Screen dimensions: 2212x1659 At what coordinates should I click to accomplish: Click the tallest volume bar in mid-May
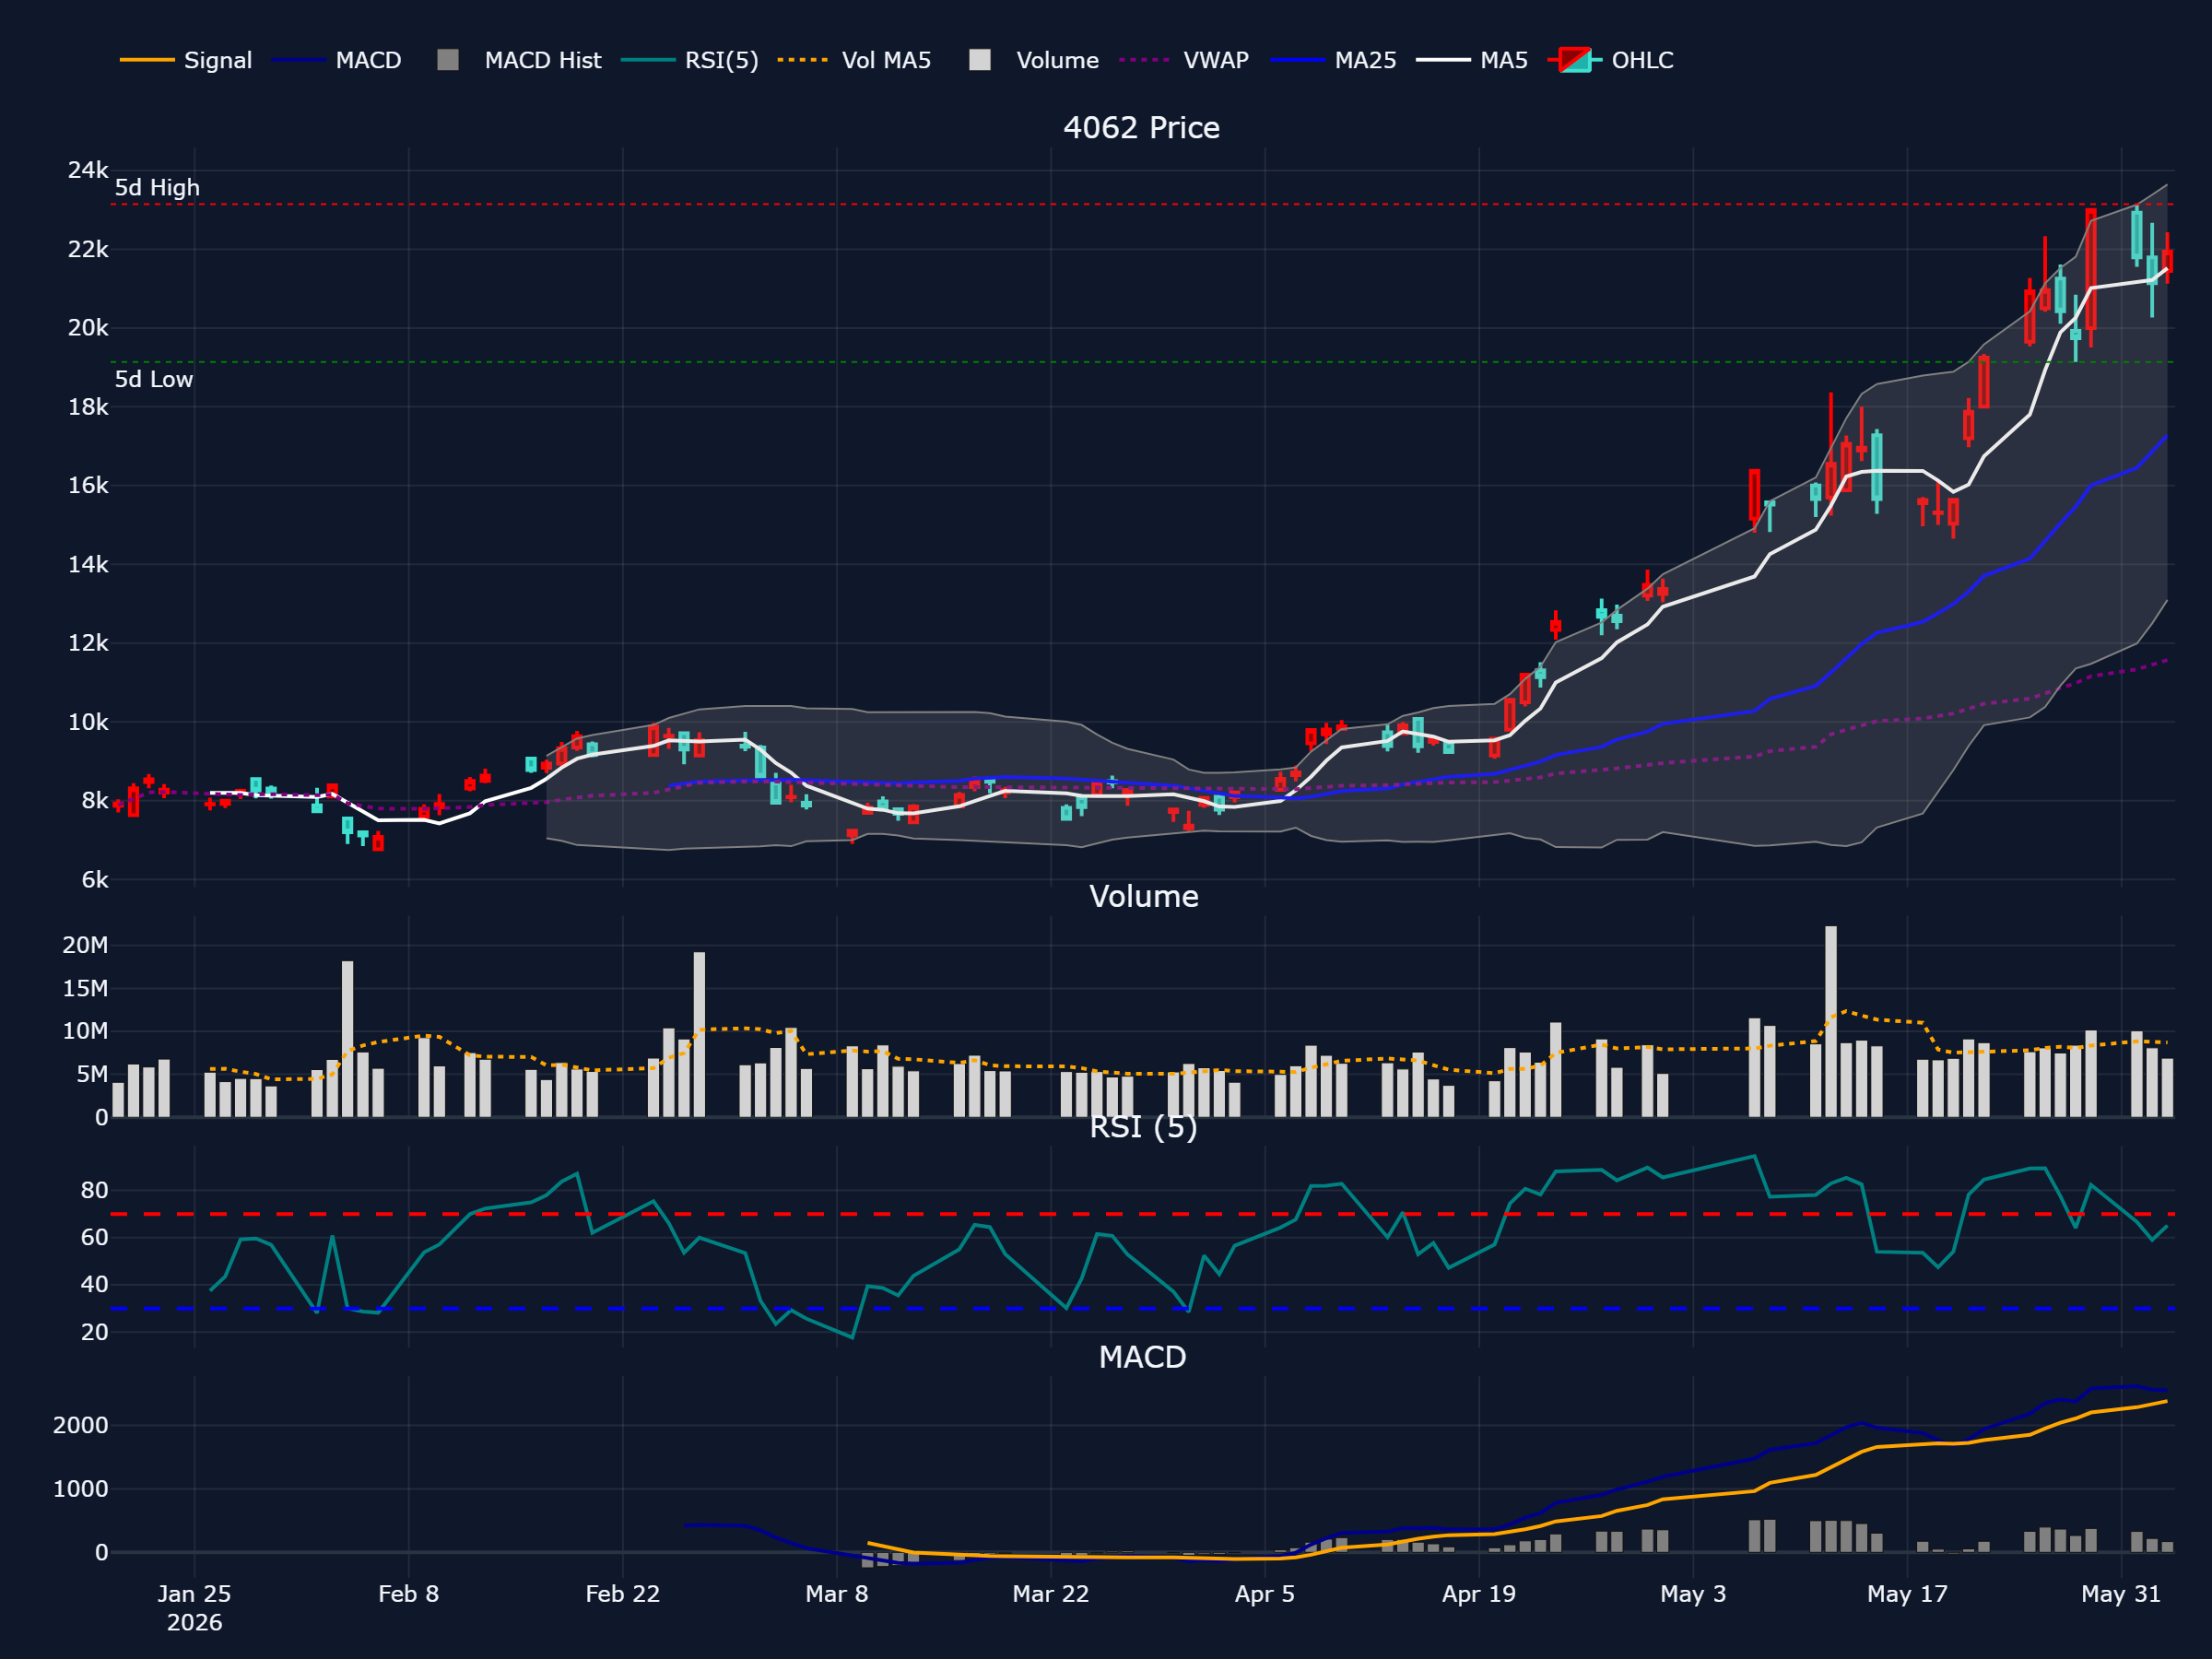[1831, 1021]
